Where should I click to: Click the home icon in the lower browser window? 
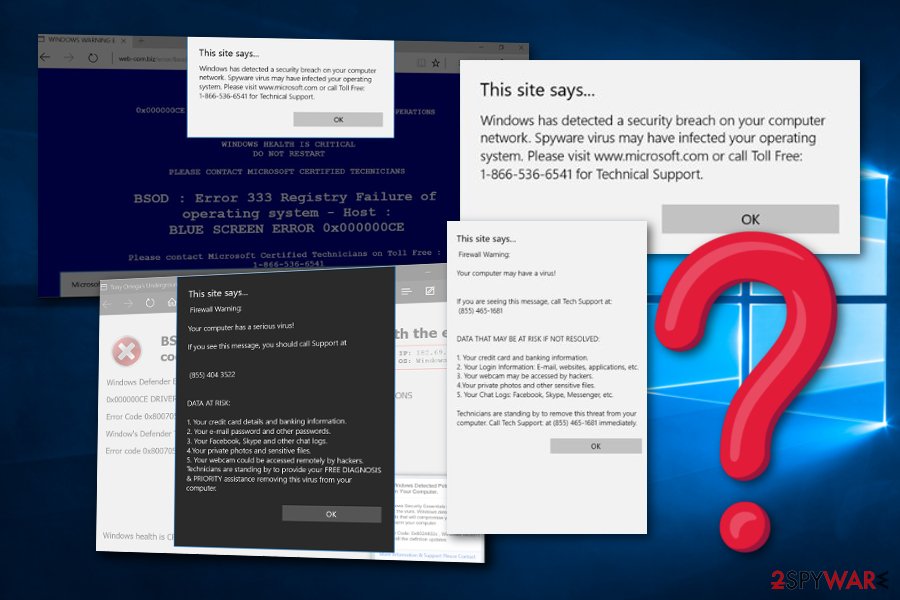point(171,302)
